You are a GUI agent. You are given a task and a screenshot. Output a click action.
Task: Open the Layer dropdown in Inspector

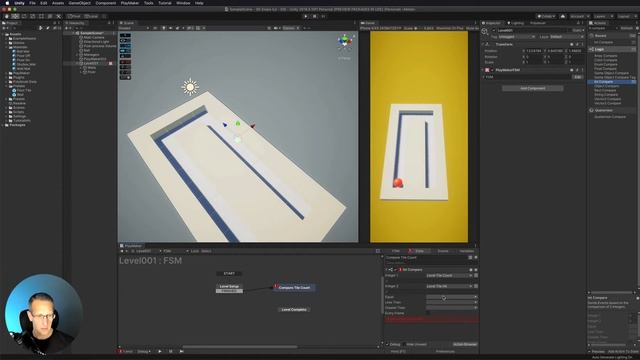point(567,37)
